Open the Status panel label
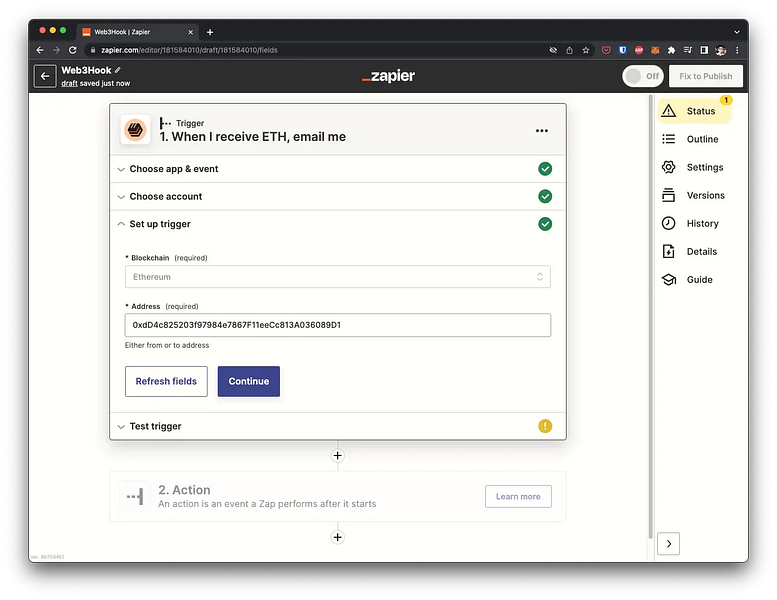777x600 pixels. (x=701, y=111)
